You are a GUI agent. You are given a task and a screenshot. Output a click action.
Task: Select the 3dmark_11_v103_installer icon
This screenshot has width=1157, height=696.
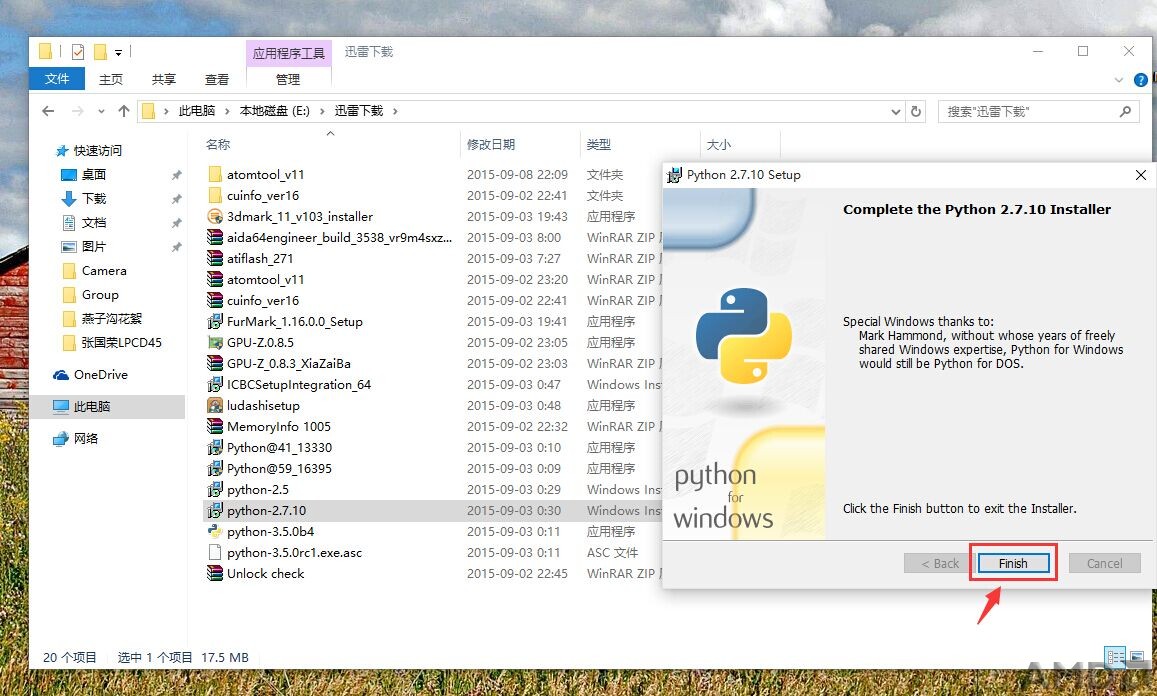[x=215, y=216]
